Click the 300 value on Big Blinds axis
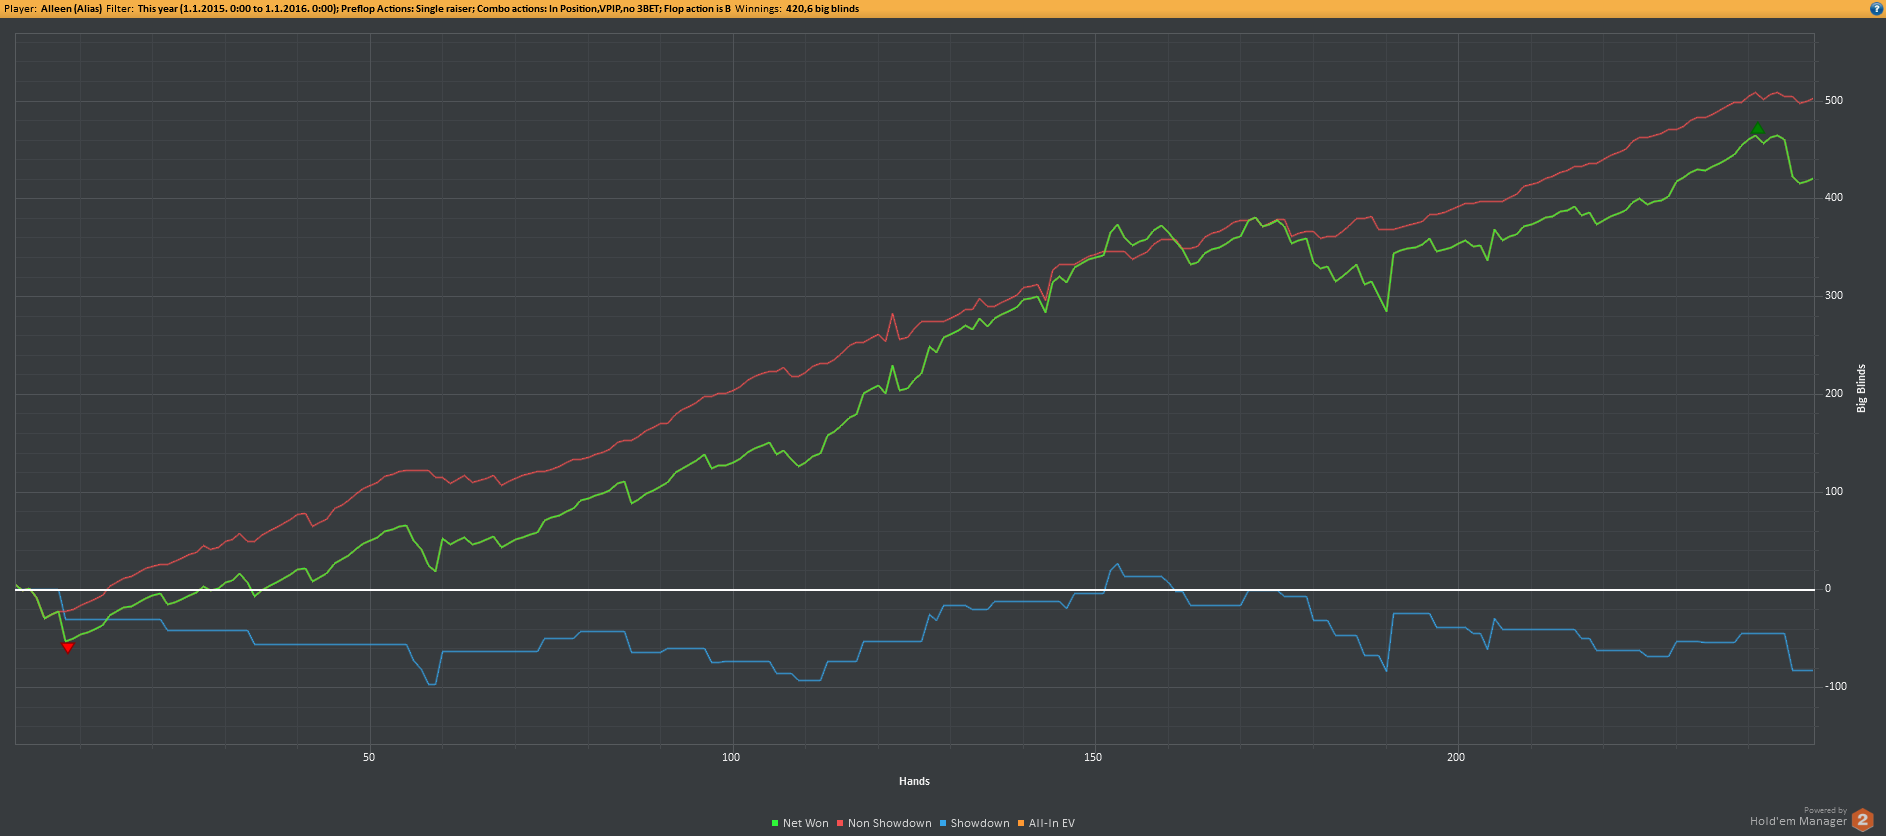This screenshot has height=836, width=1886. [1834, 296]
